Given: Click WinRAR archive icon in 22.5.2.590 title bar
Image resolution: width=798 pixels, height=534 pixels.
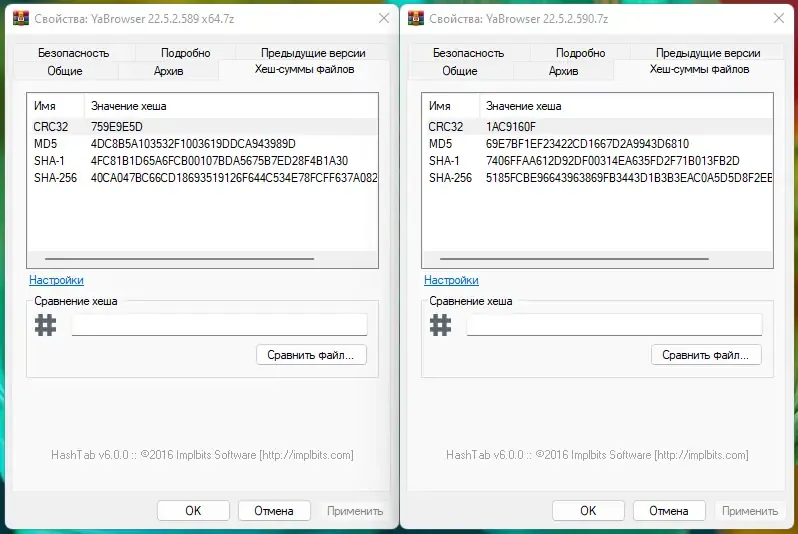Looking at the screenshot, I should click(416, 18).
